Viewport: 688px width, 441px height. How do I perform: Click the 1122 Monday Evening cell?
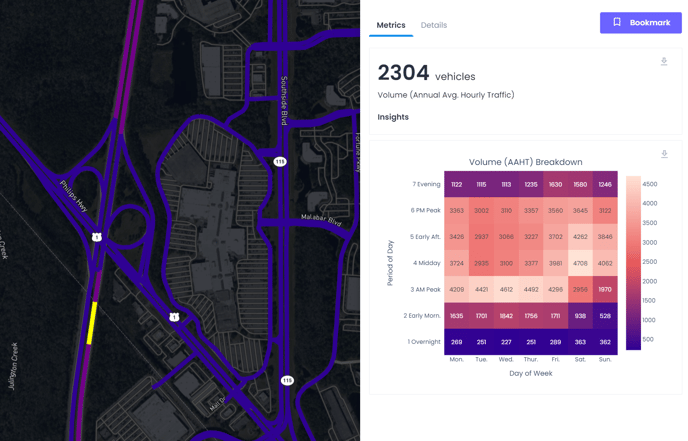coord(456,185)
